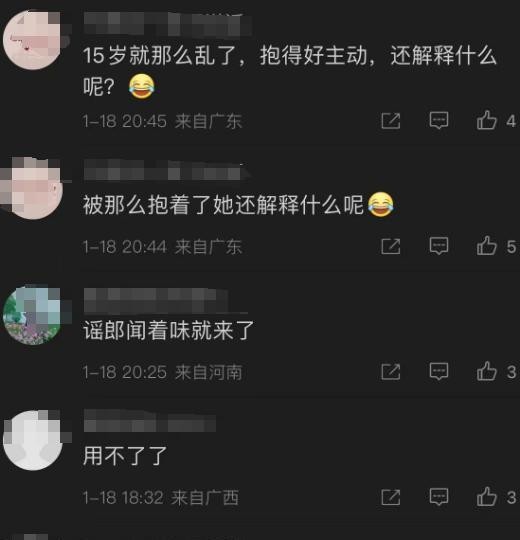Like the 20:44 comment with 5 likes
520x540 pixels.
coord(487,246)
